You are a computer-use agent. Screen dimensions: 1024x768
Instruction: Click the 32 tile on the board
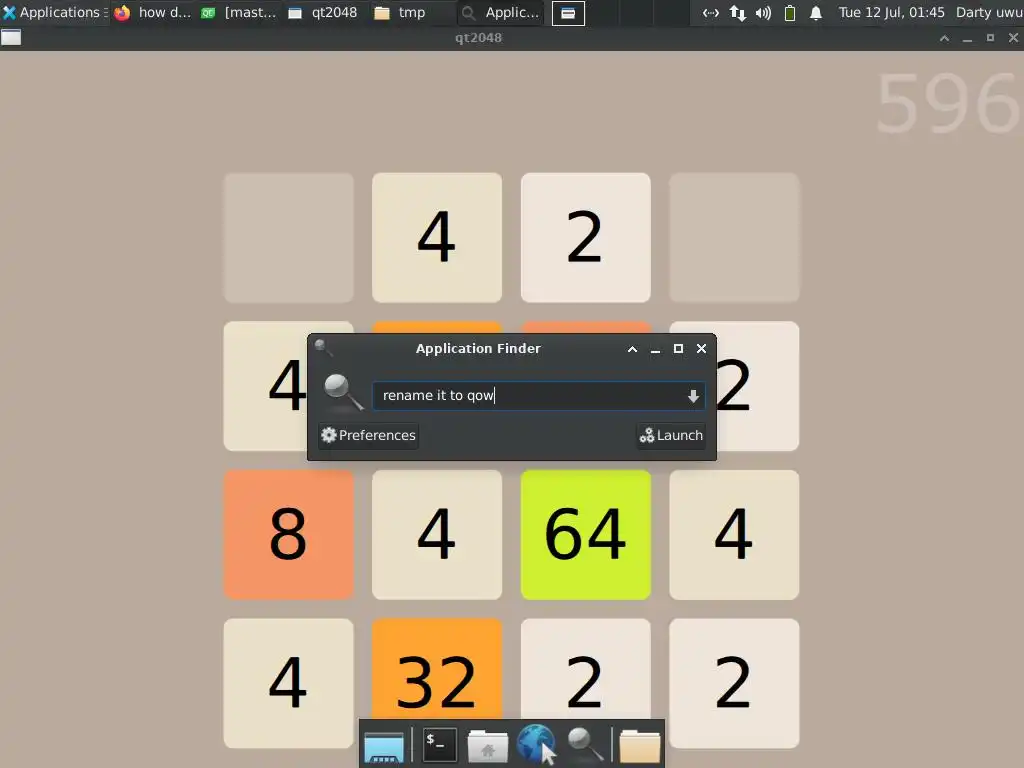[x=437, y=669]
